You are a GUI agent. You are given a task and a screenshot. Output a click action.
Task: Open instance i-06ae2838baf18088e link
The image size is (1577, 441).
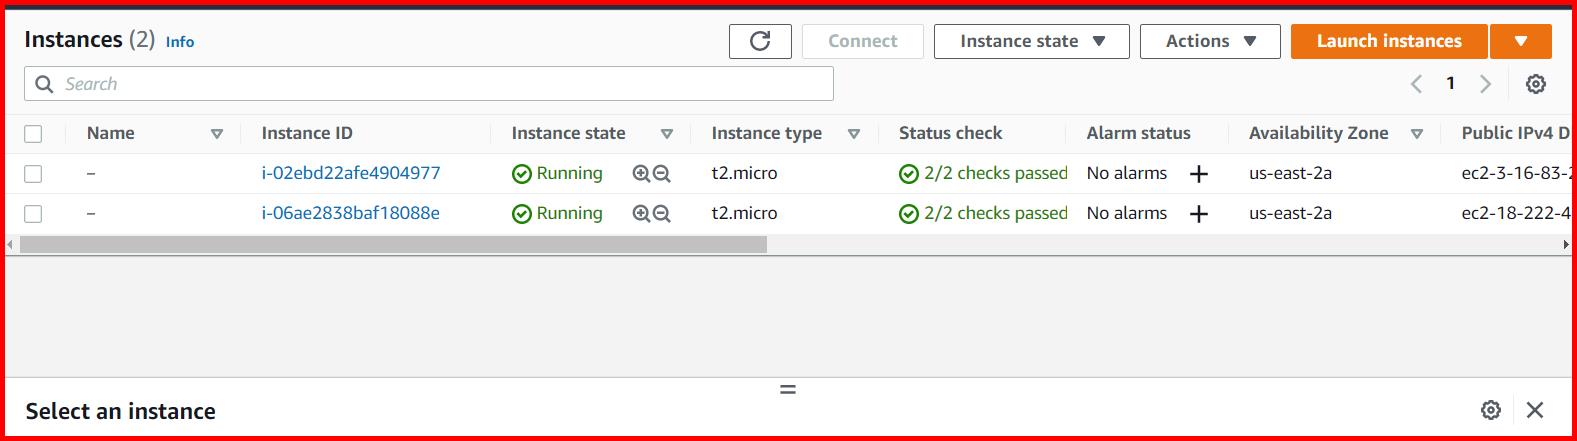point(351,213)
